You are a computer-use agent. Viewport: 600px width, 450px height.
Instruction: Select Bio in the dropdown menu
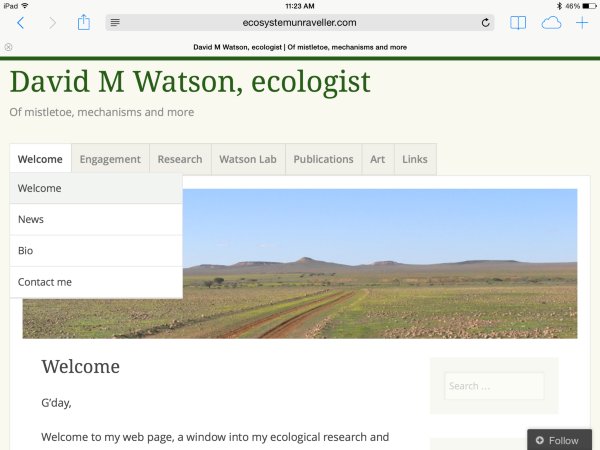(x=26, y=250)
